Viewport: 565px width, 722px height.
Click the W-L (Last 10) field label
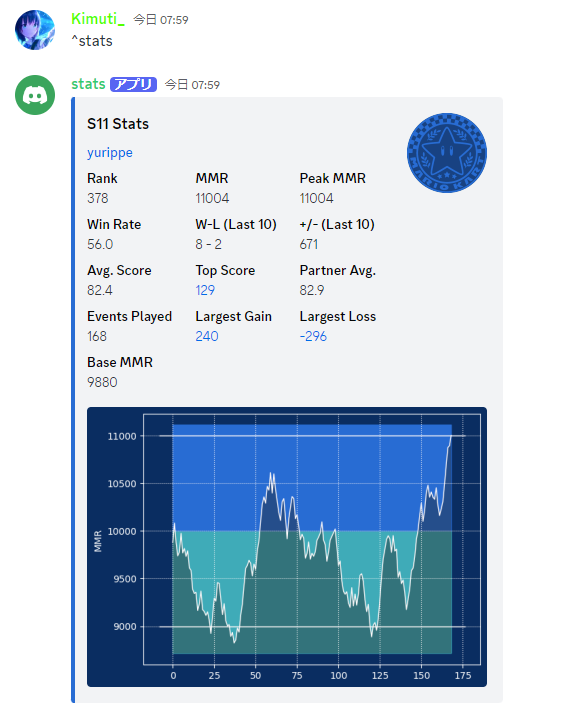click(236, 224)
